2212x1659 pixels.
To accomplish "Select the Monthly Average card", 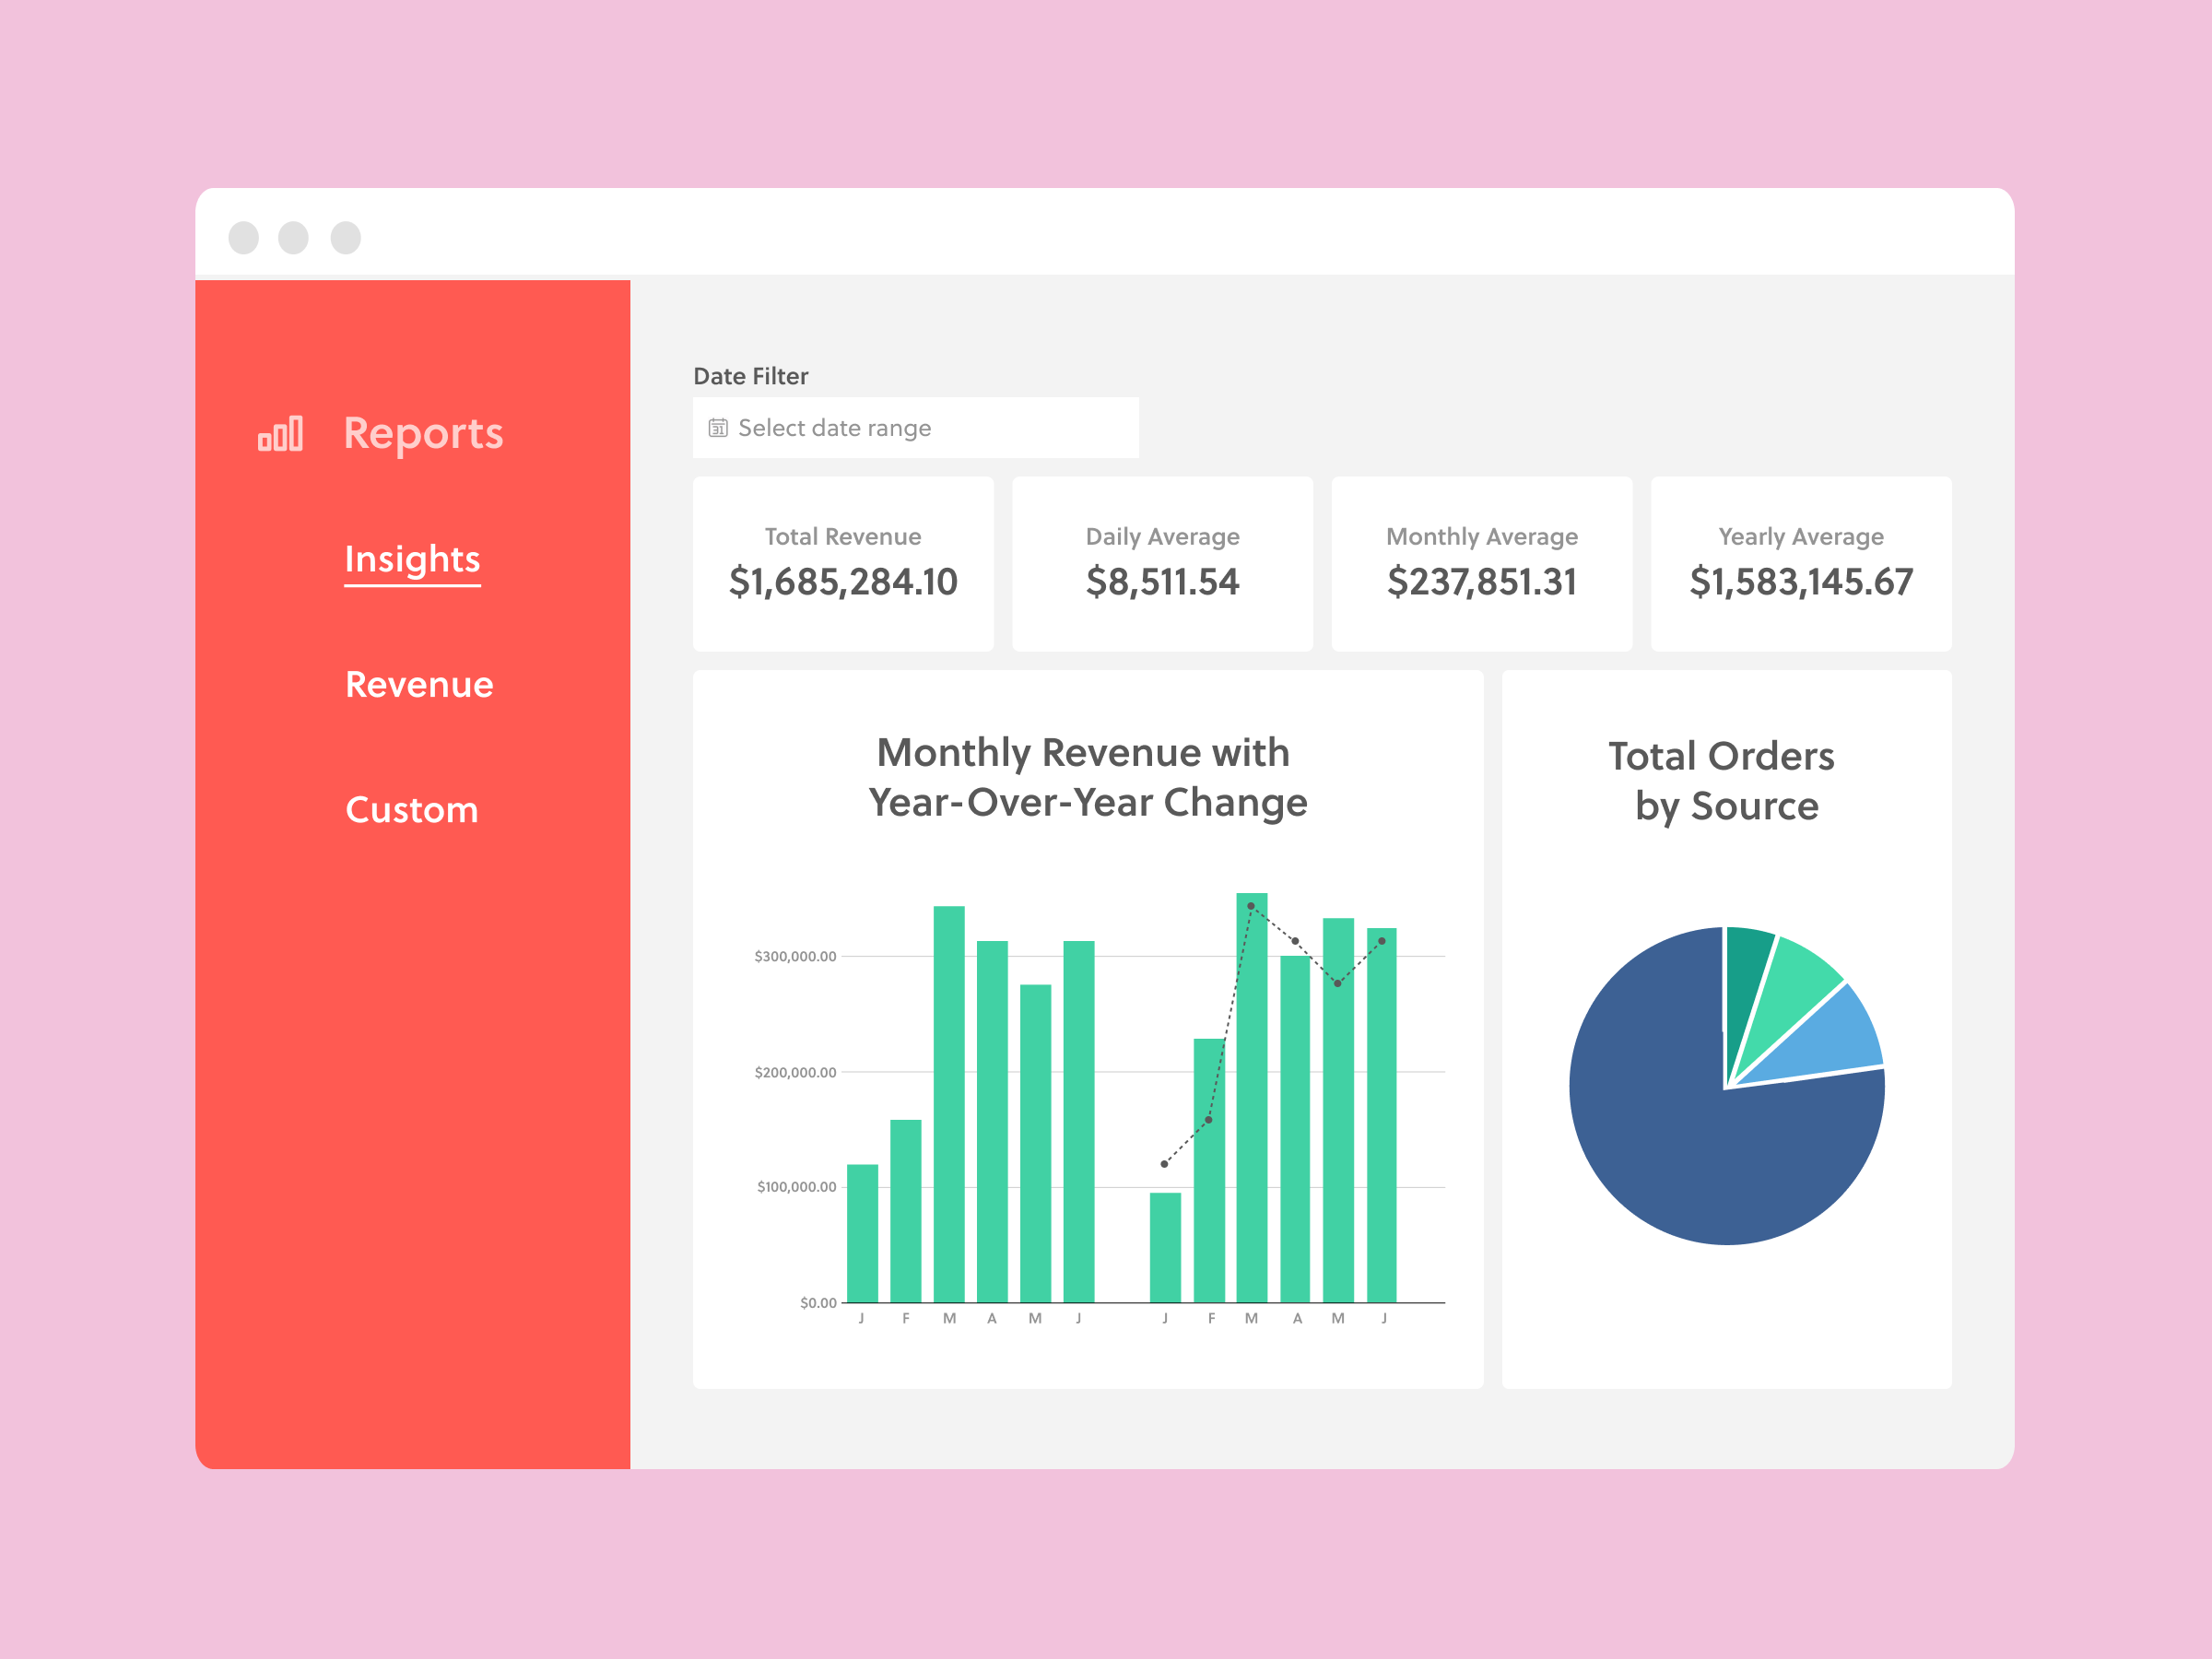I will 1481,563.
